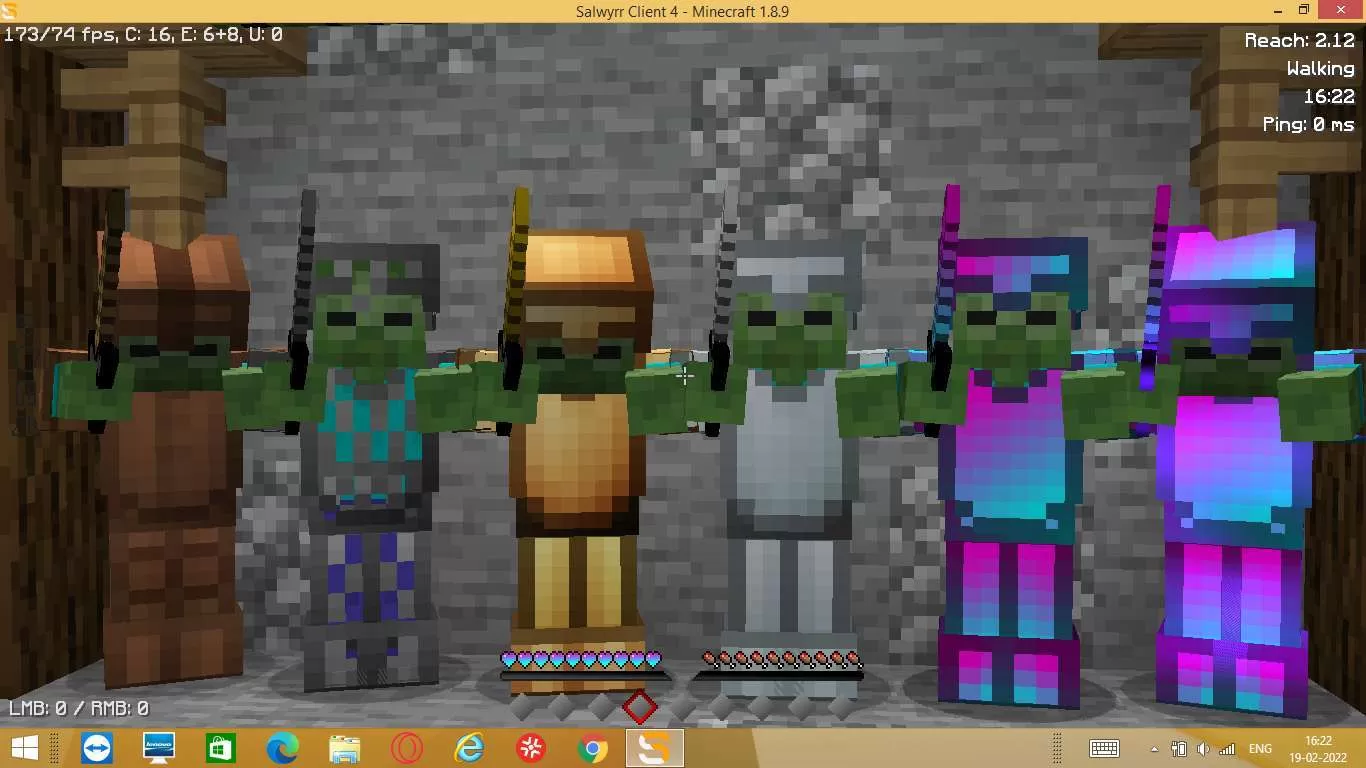Launch the Opera browser
The image size is (1366, 768).
406,748
